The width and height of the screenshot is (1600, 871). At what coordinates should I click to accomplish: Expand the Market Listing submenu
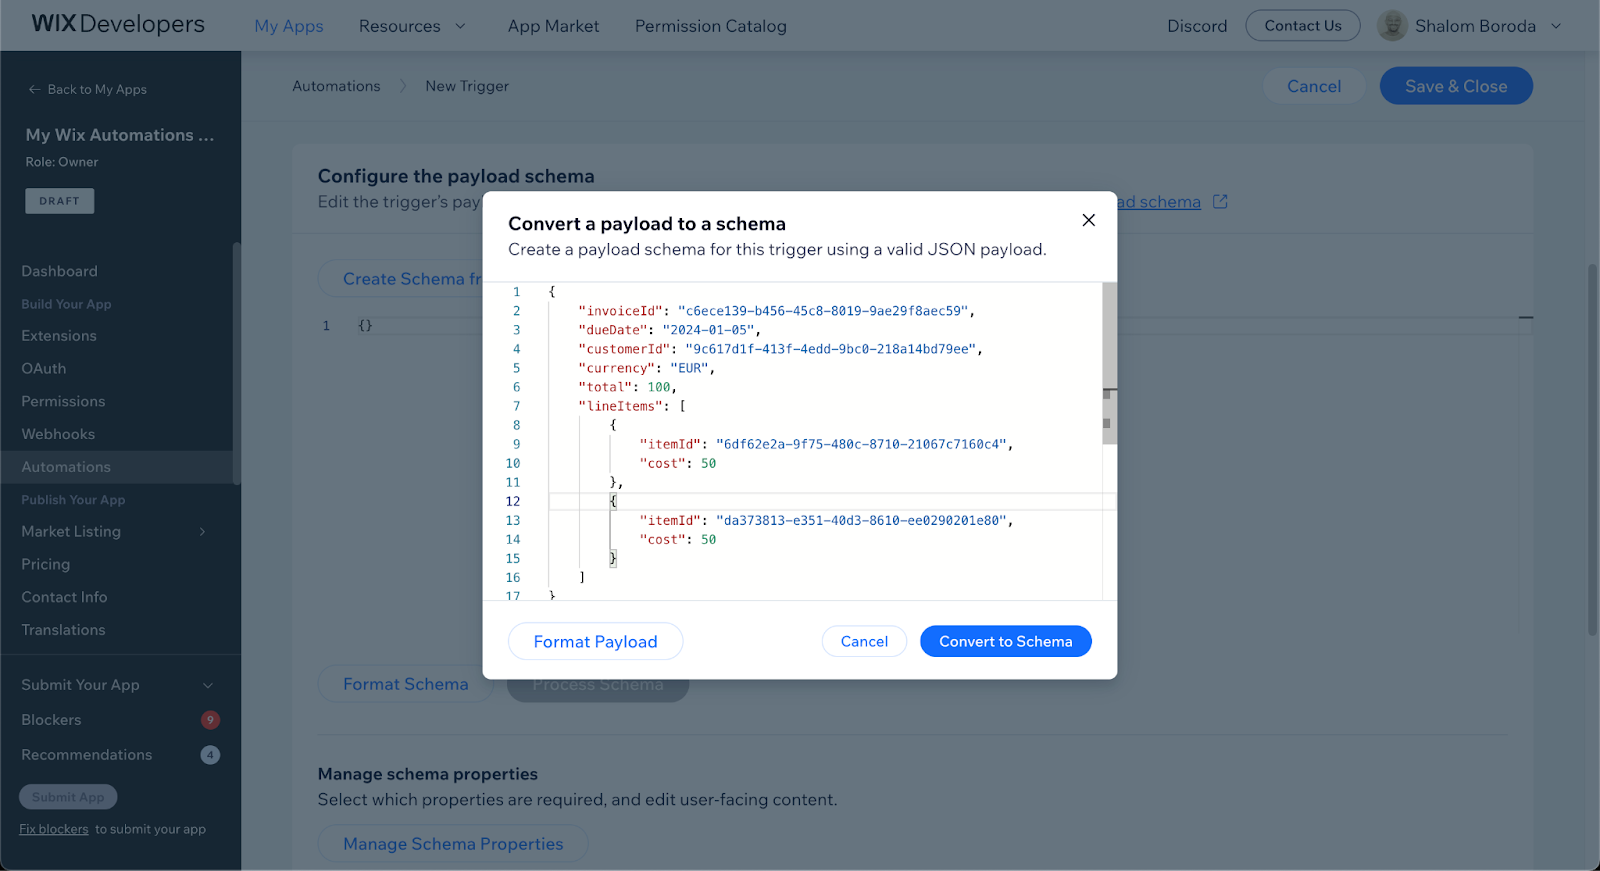pyautogui.click(x=203, y=532)
